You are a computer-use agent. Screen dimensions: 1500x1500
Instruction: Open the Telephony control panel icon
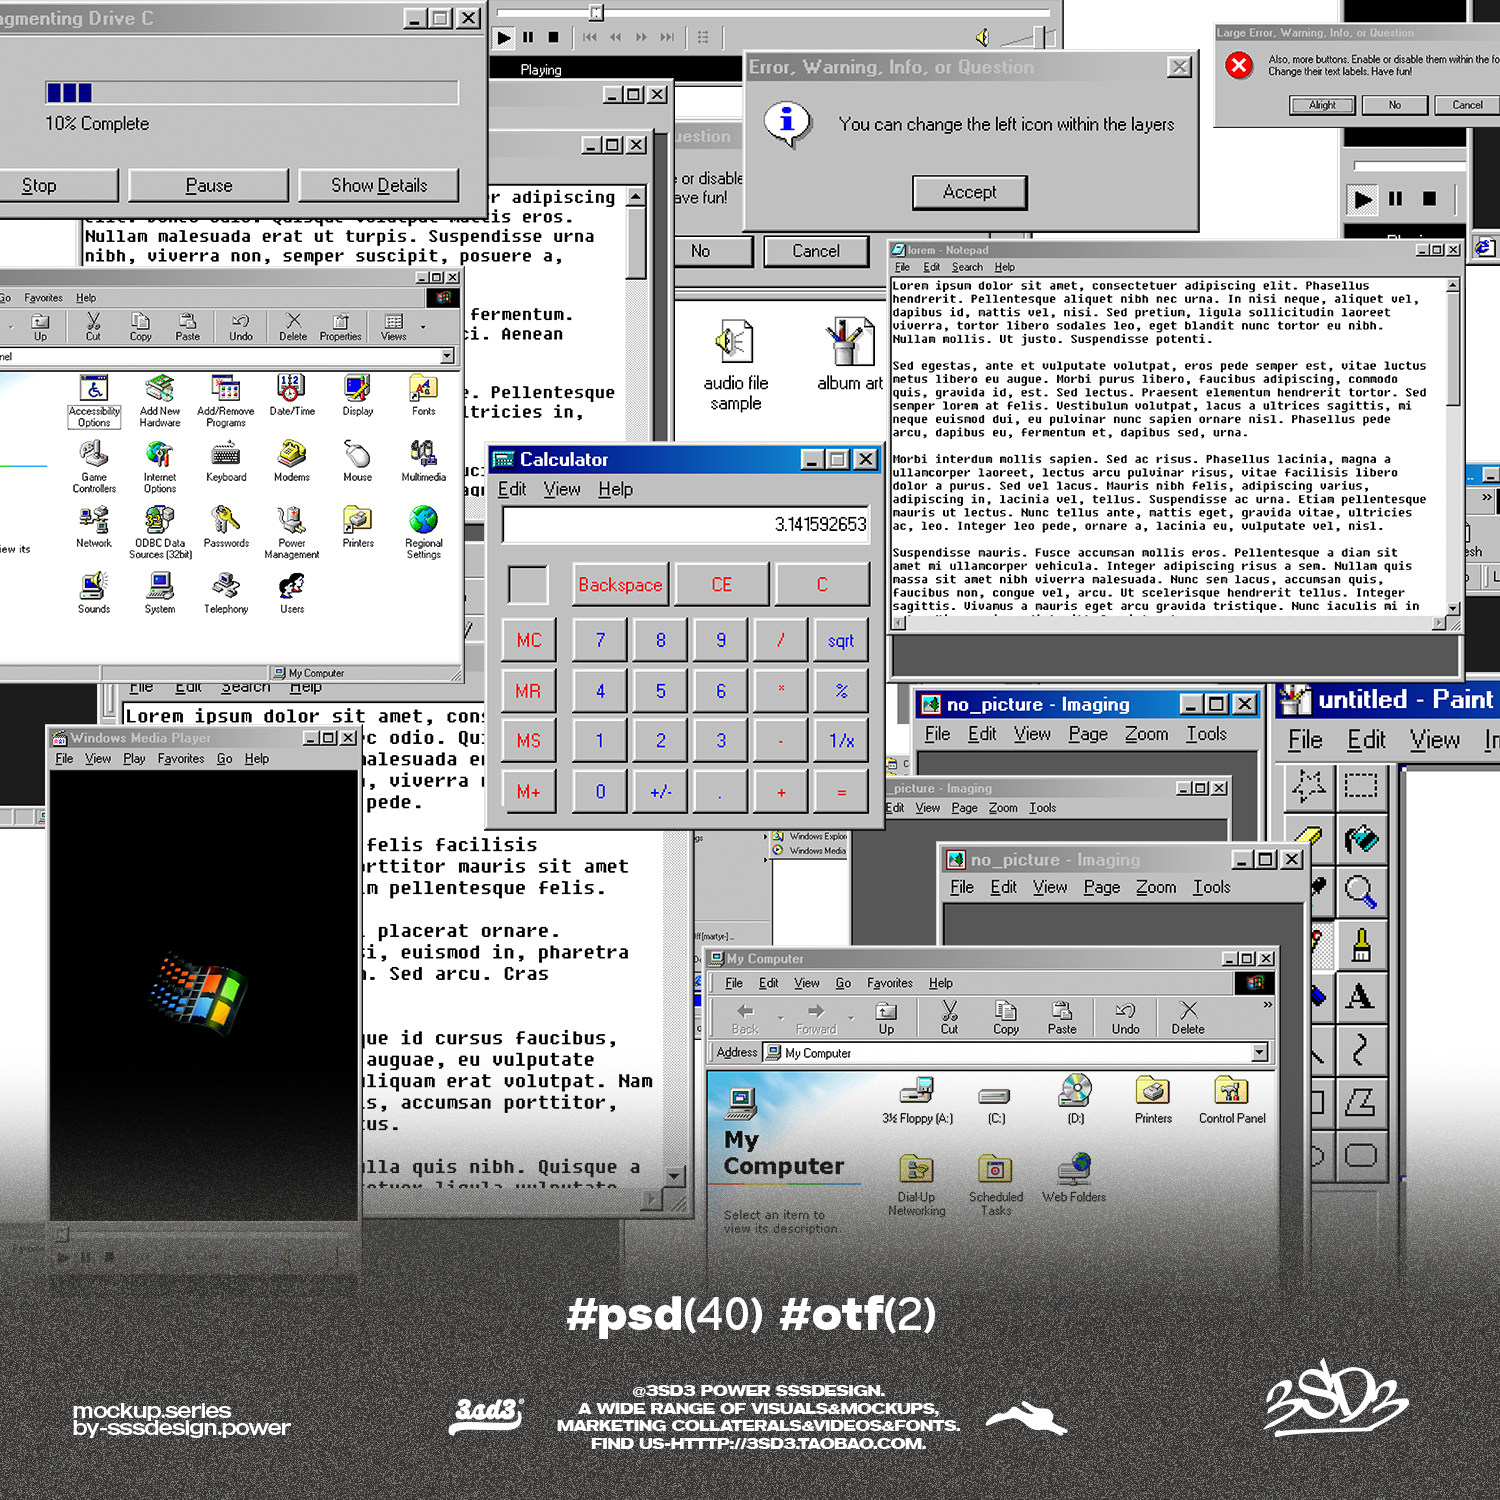click(226, 593)
